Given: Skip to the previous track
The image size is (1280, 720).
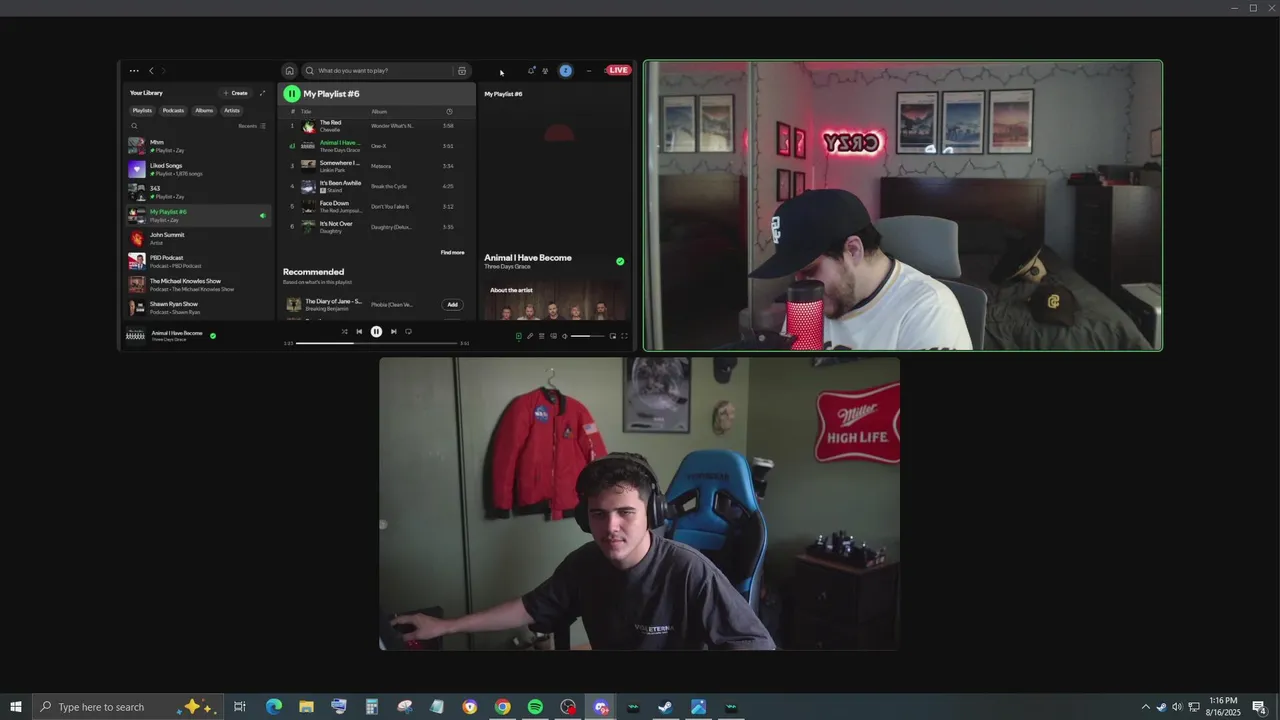Looking at the screenshot, I should click(359, 332).
